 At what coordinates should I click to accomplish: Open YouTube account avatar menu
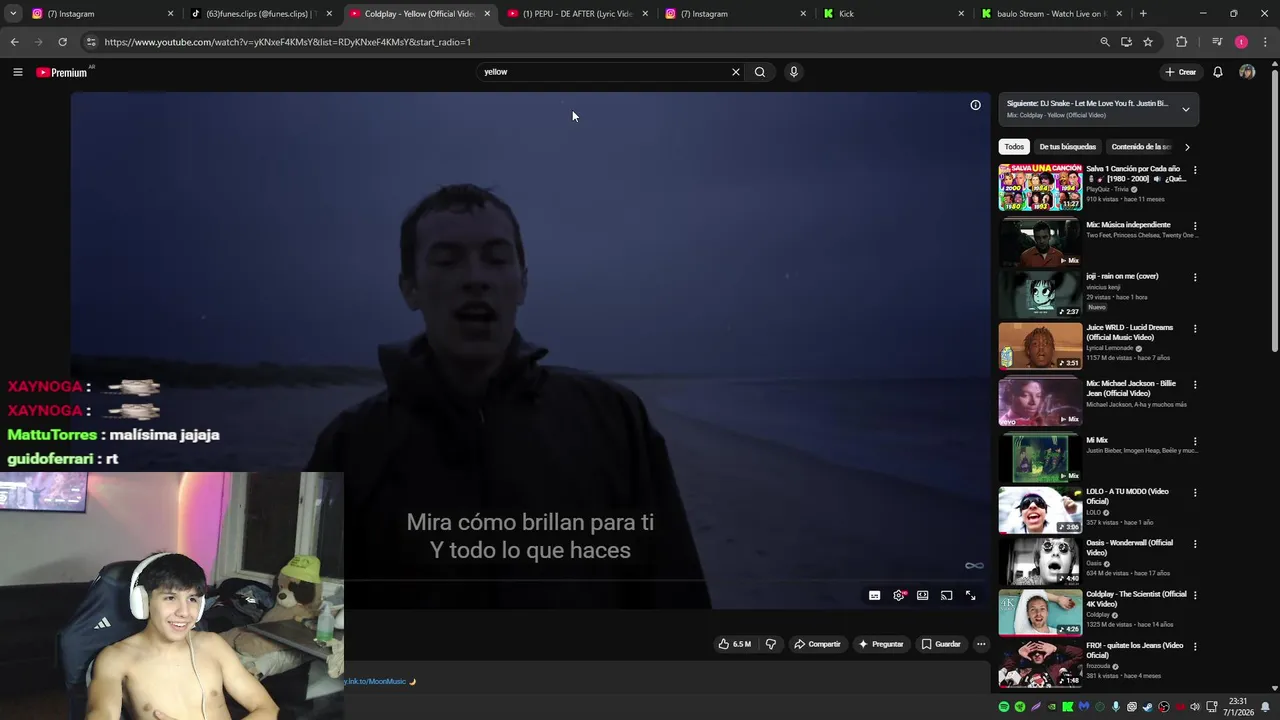[x=1247, y=72]
